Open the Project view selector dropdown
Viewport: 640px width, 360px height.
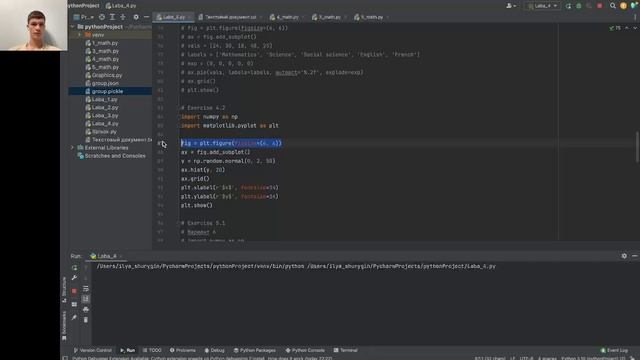(x=84, y=17)
